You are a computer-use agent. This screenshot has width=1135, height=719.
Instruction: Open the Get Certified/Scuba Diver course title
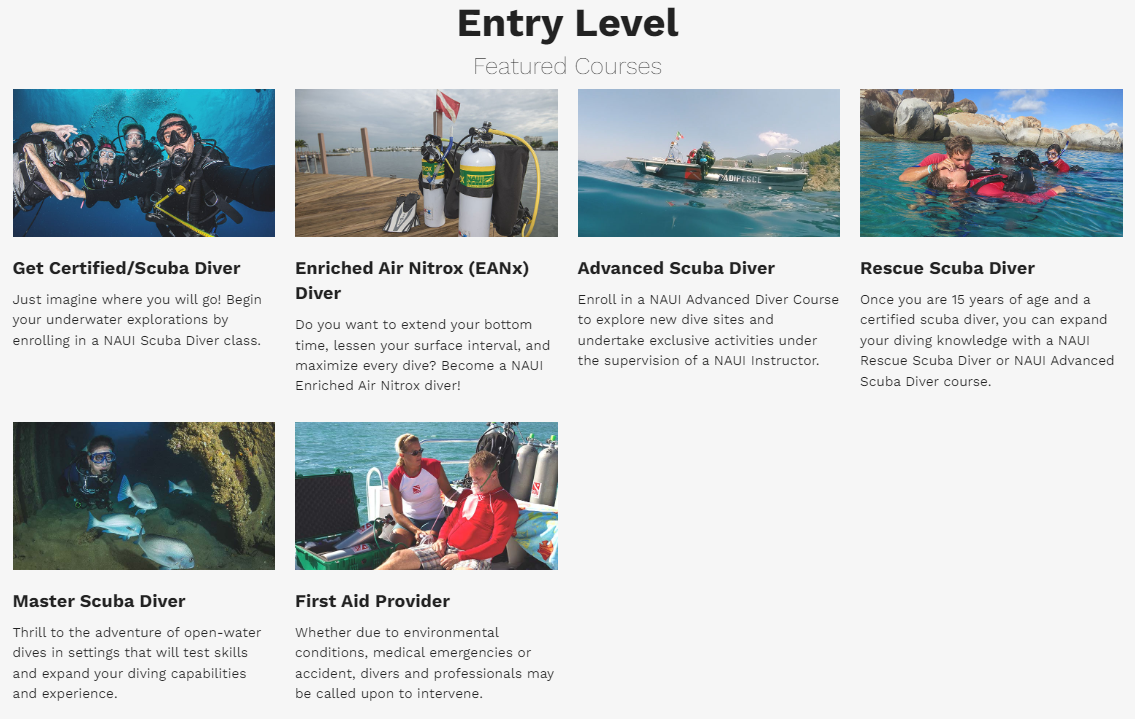[127, 269]
